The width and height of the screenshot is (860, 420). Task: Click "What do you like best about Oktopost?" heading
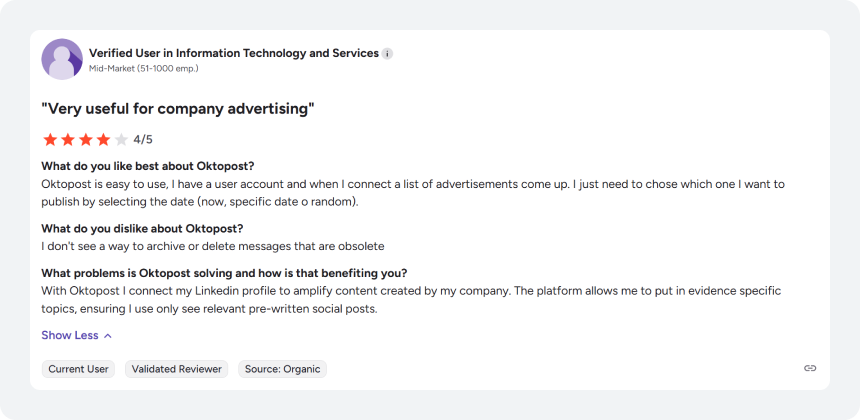point(148,166)
